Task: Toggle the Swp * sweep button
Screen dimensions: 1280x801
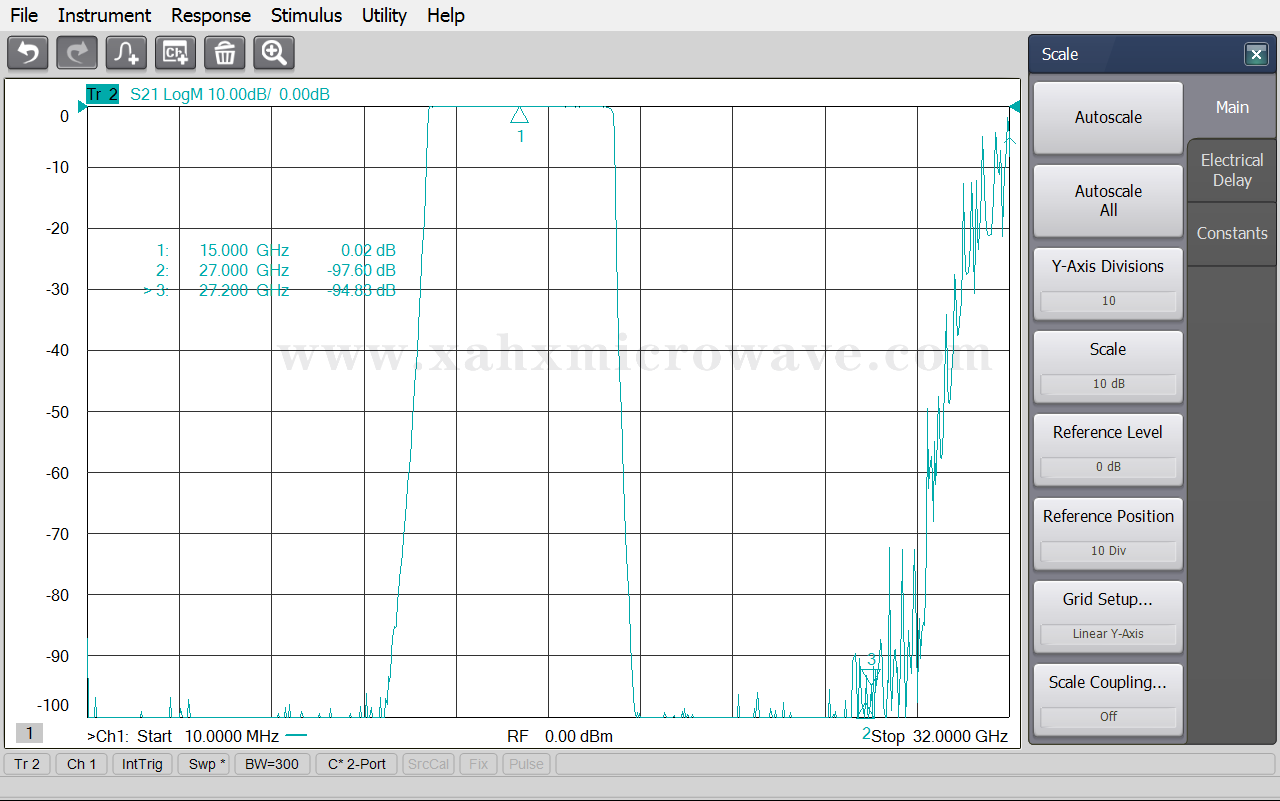Action: coord(208,764)
